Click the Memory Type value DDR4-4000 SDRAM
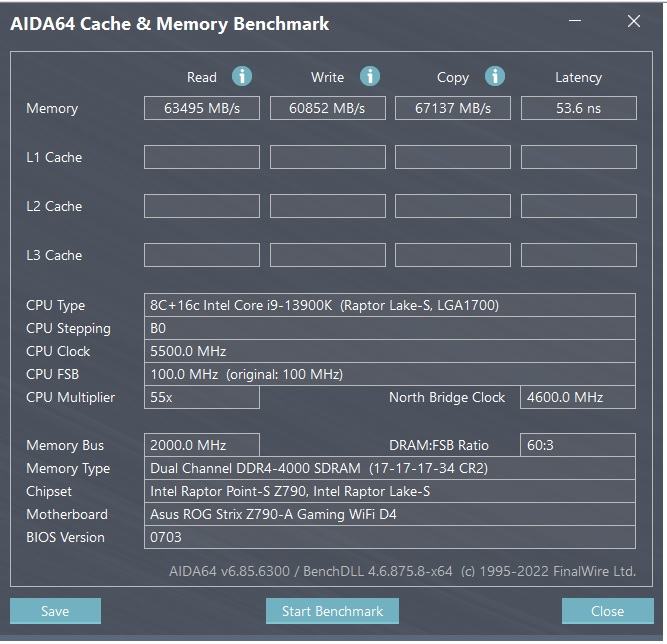Viewport: 667px width, 644px height. (390, 468)
